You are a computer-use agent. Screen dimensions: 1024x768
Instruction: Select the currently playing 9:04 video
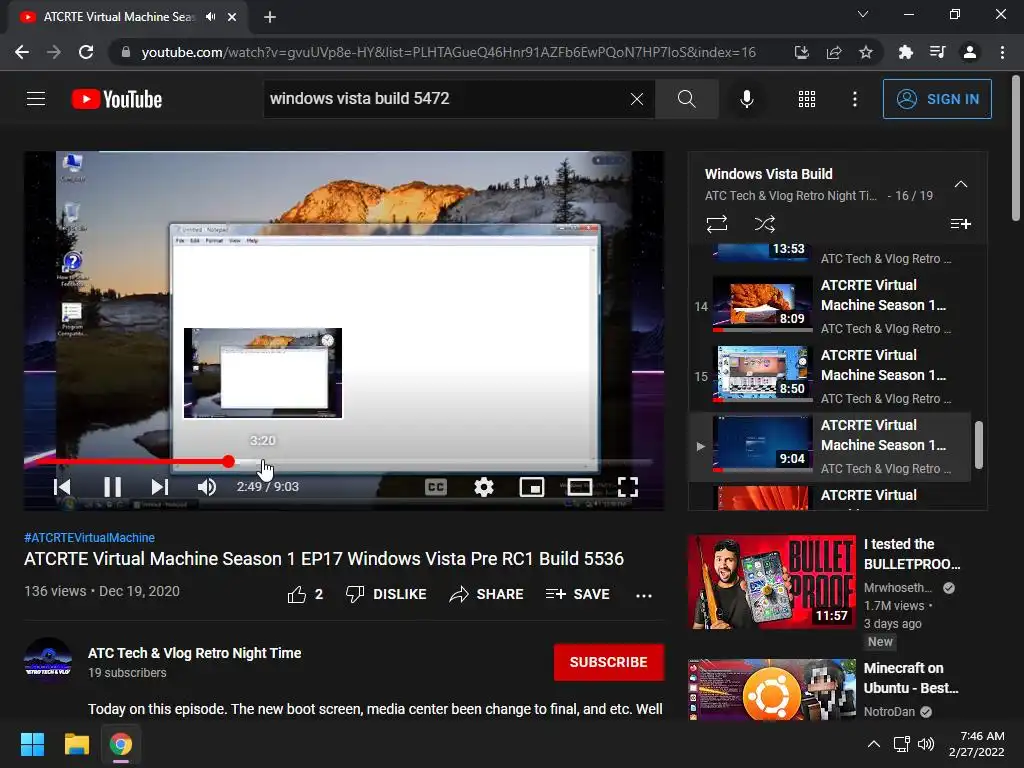coord(830,447)
